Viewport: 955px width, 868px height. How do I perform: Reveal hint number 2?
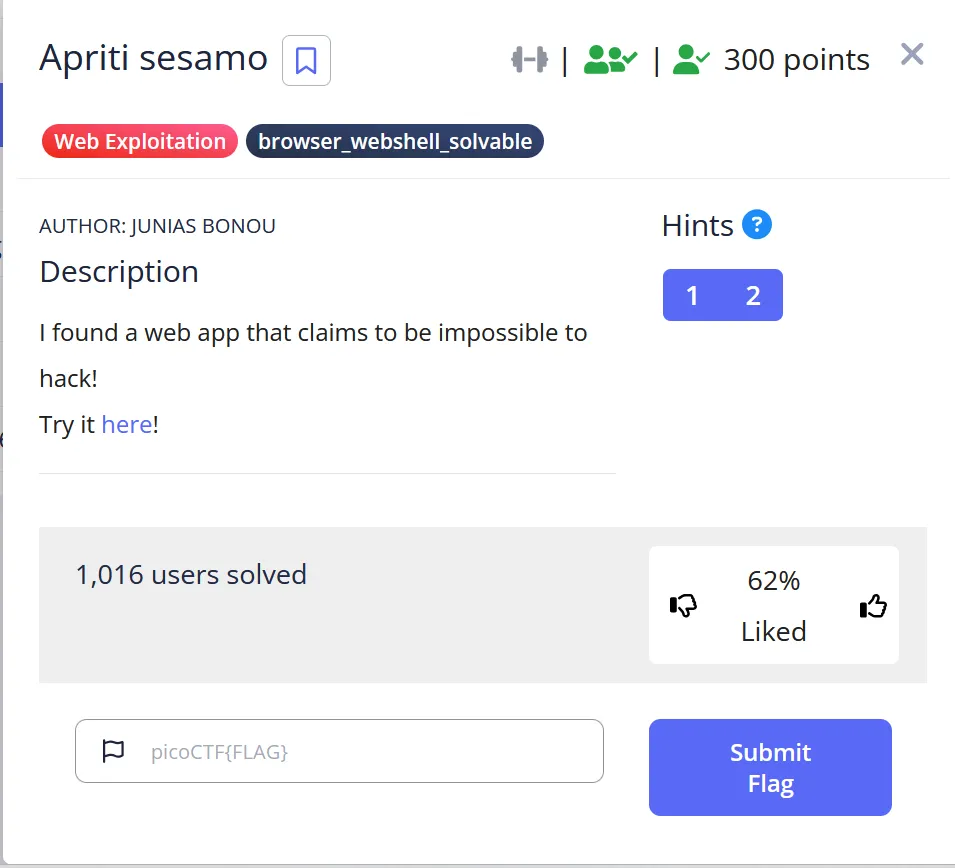pyautogui.click(x=753, y=295)
